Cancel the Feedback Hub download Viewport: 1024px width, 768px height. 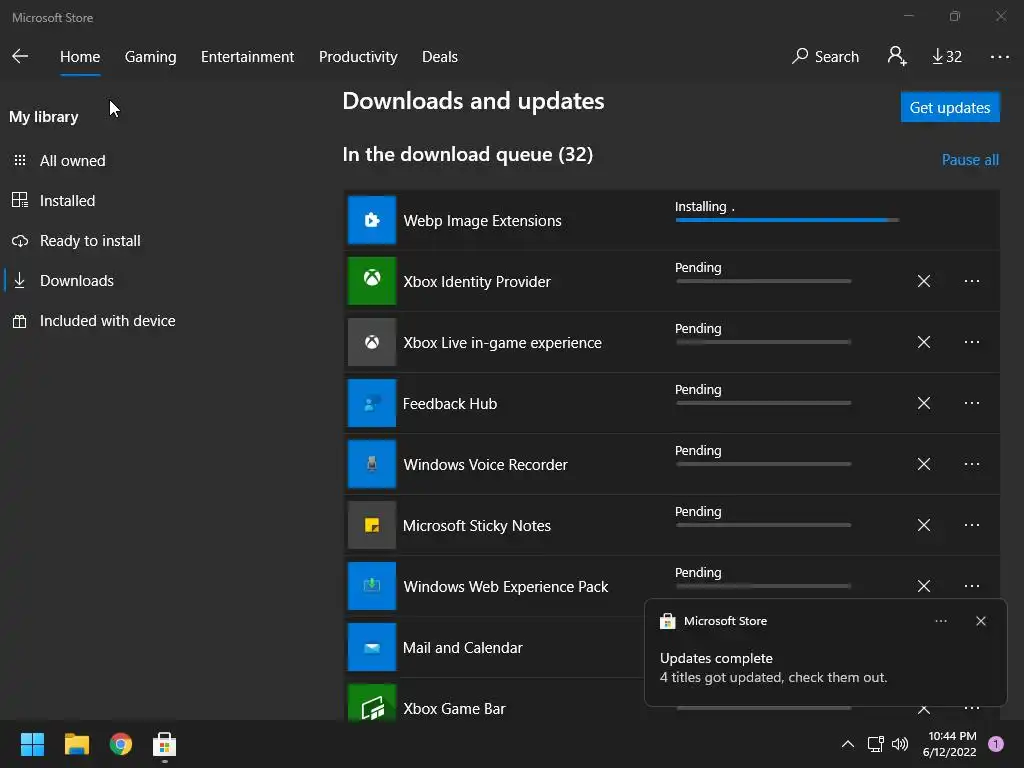[923, 403]
